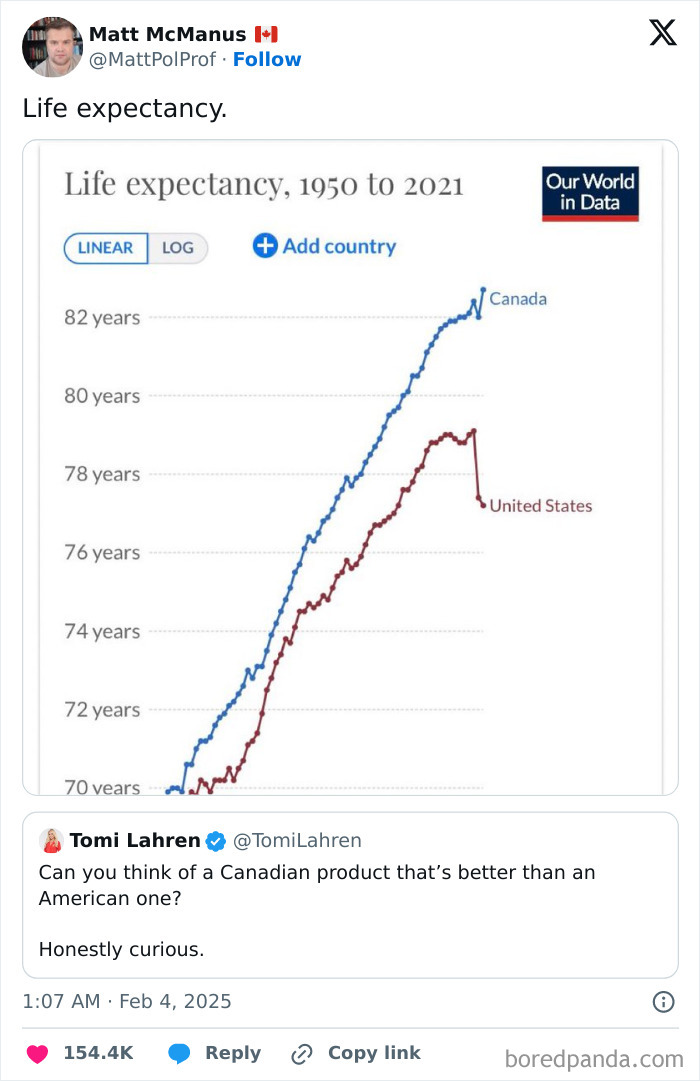Switch the chart to LOG scale

(x=175, y=247)
